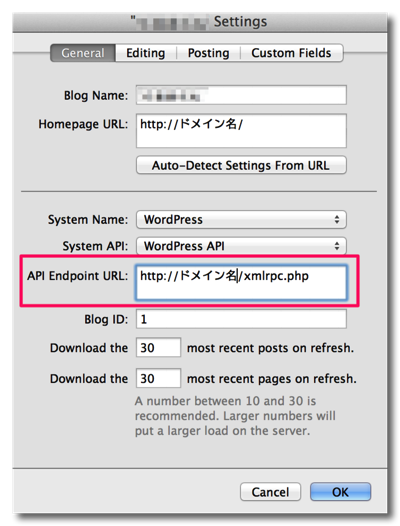Viewport: 400px width, 526px height.
Task: Dismiss the dialog with Cancel
Action: point(270,492)
